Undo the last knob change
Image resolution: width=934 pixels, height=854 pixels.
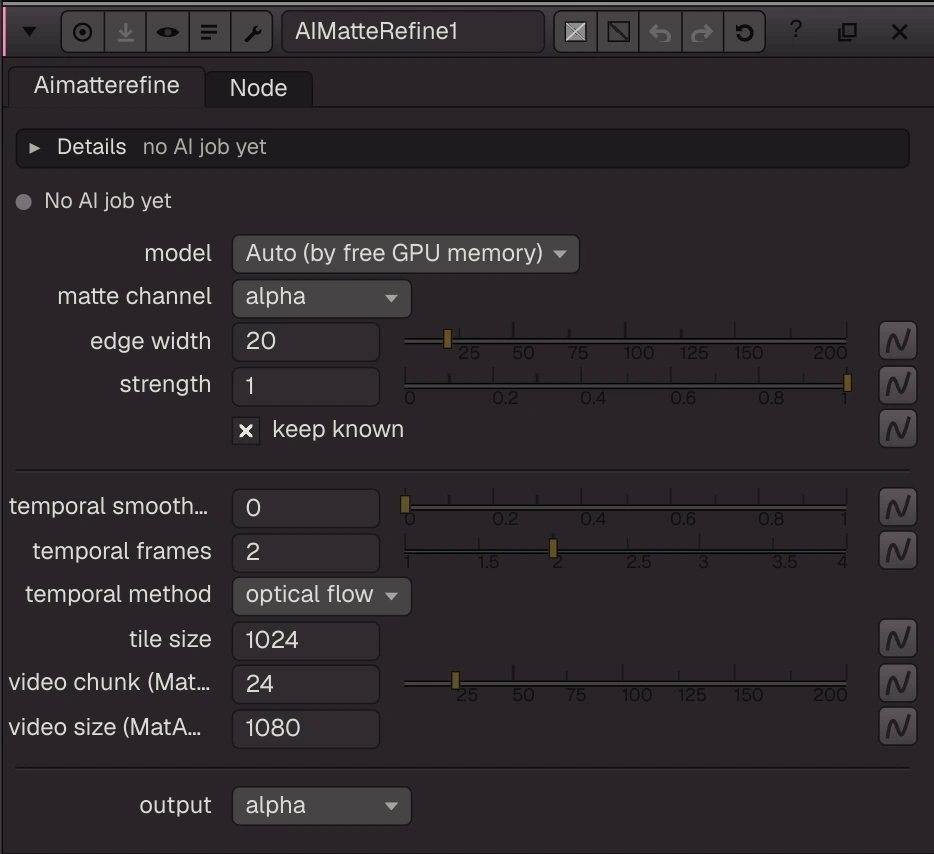pos(660,32)
